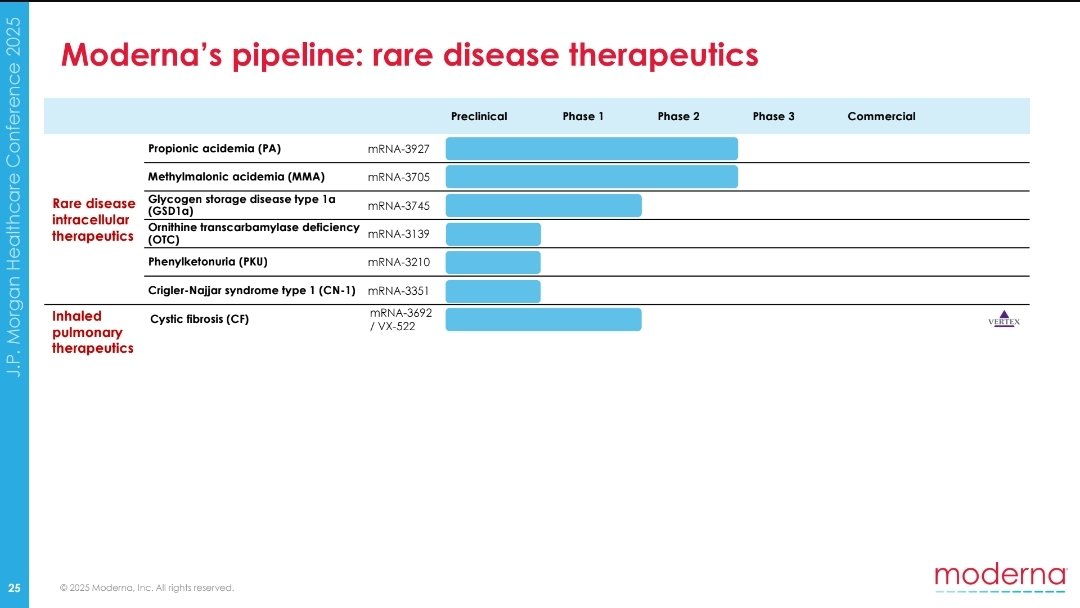
Task: Select the mRNA-3745 label
Action: 398,206
